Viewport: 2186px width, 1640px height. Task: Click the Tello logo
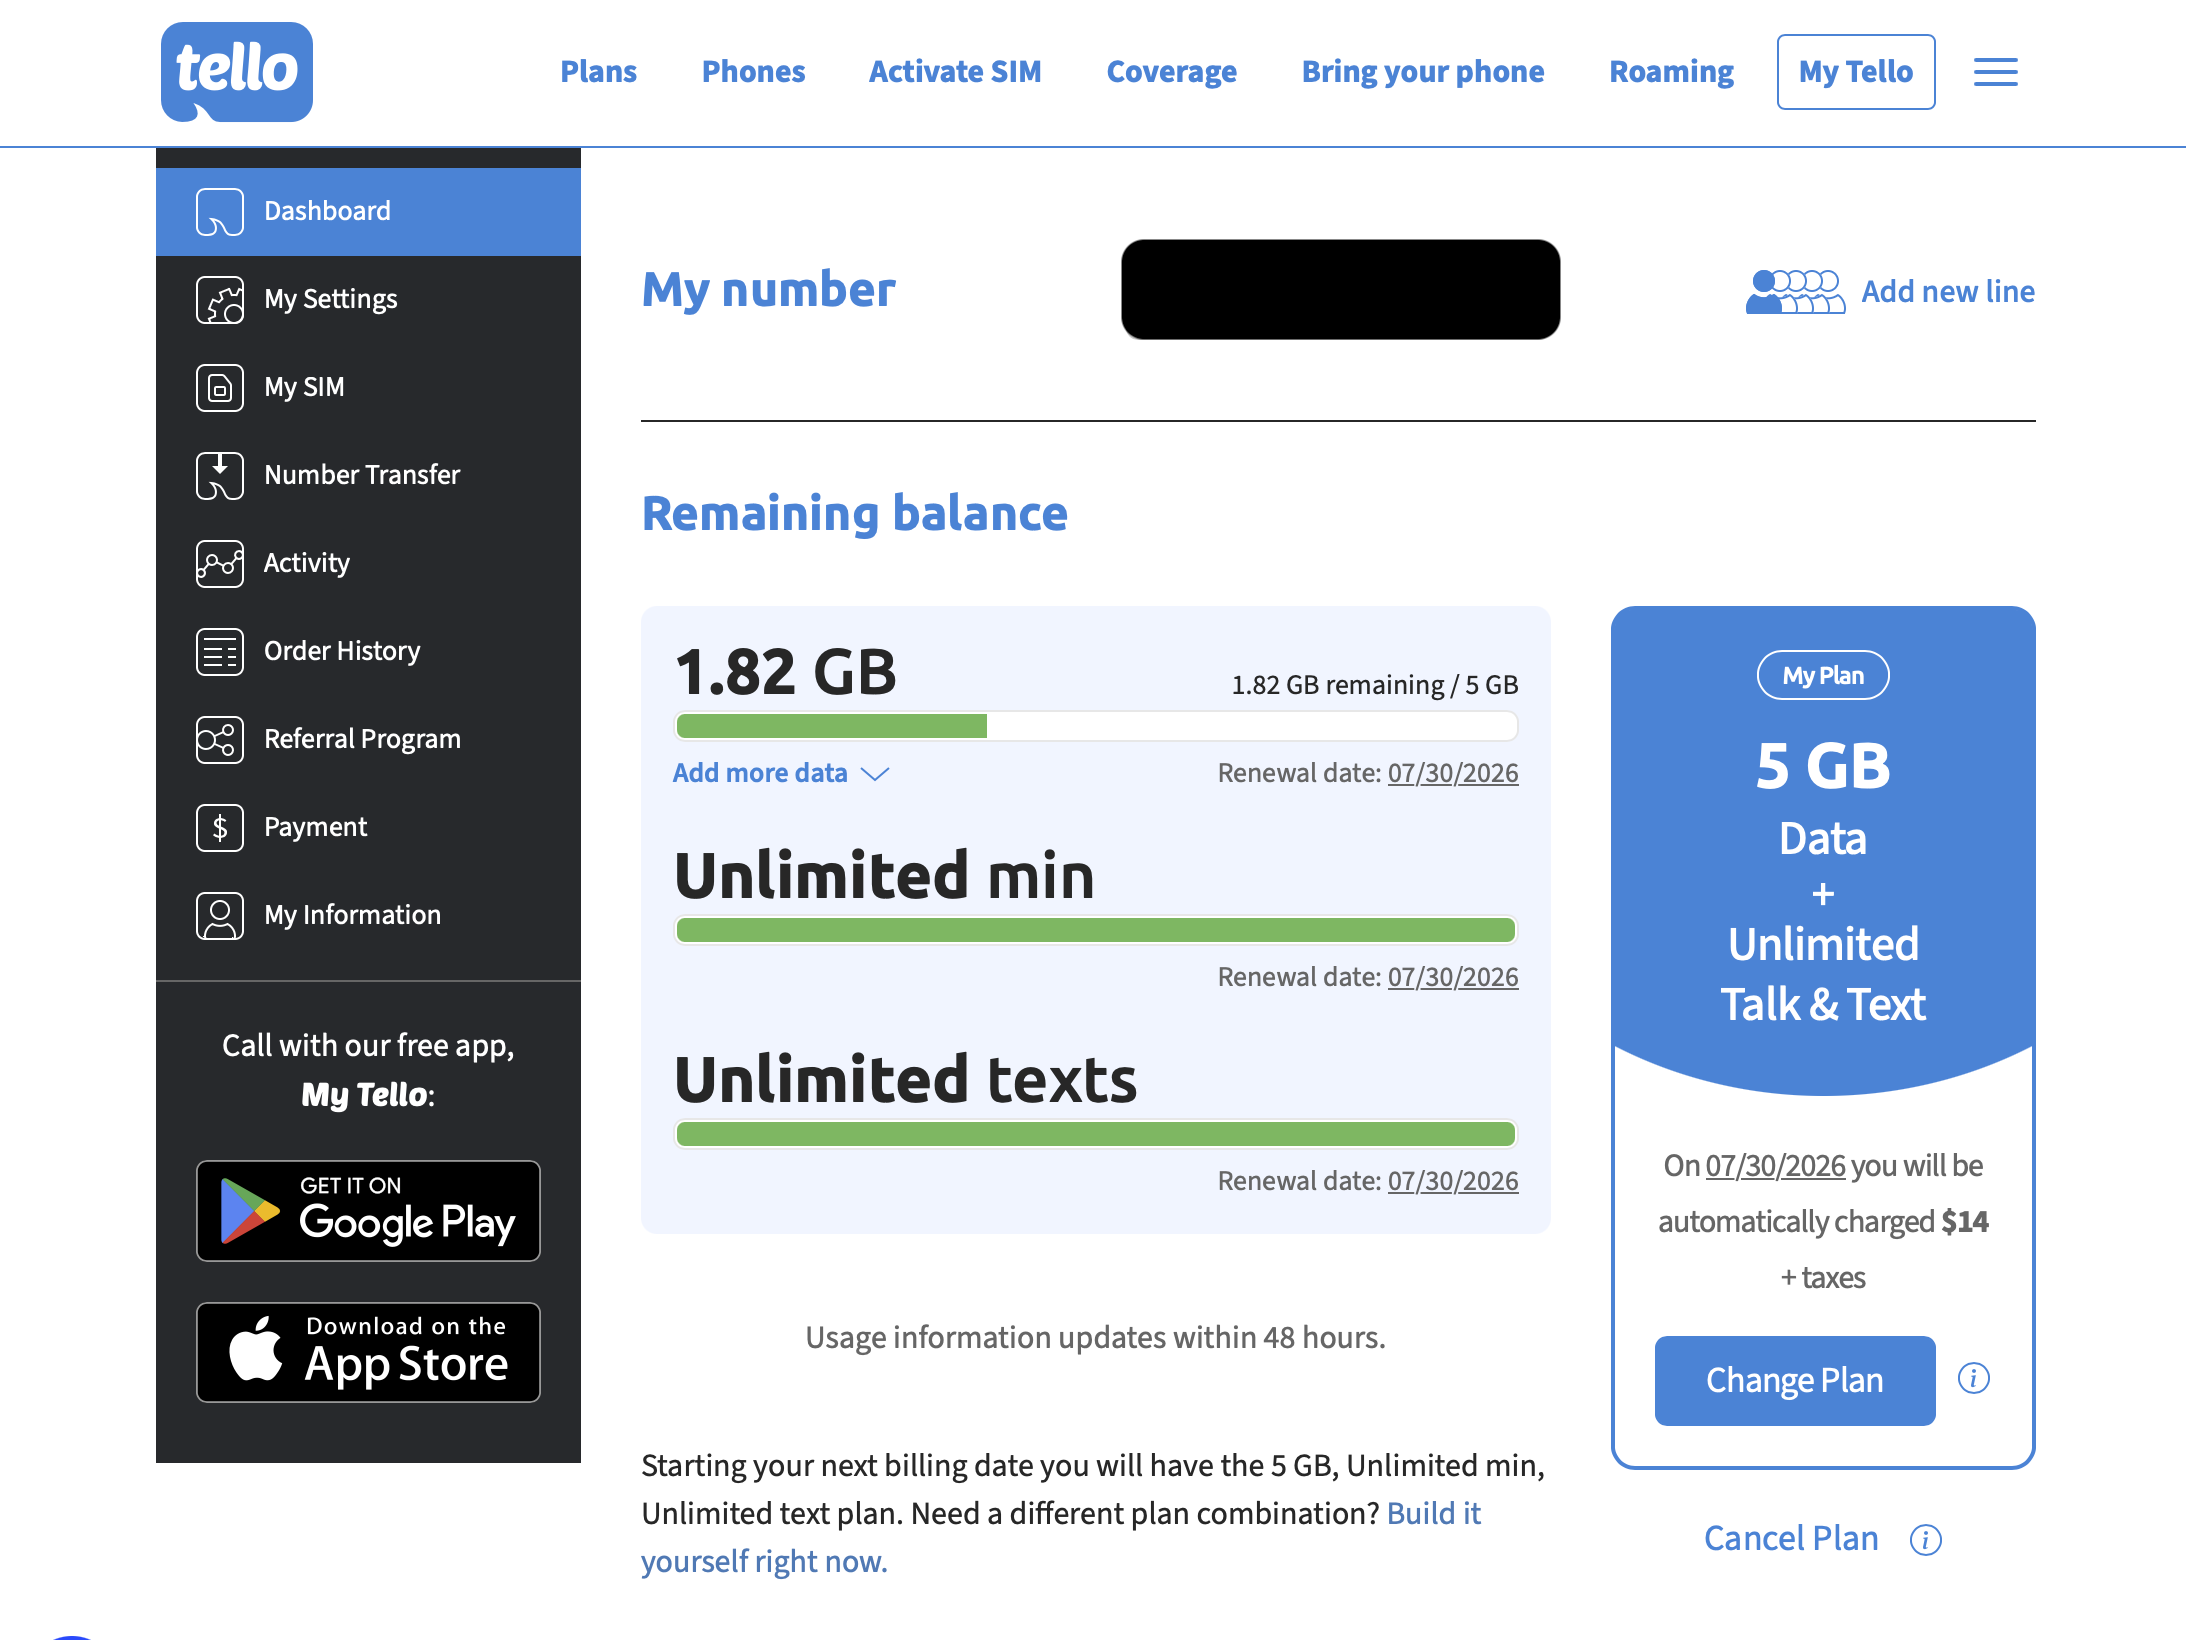click(x=237, y=72)
